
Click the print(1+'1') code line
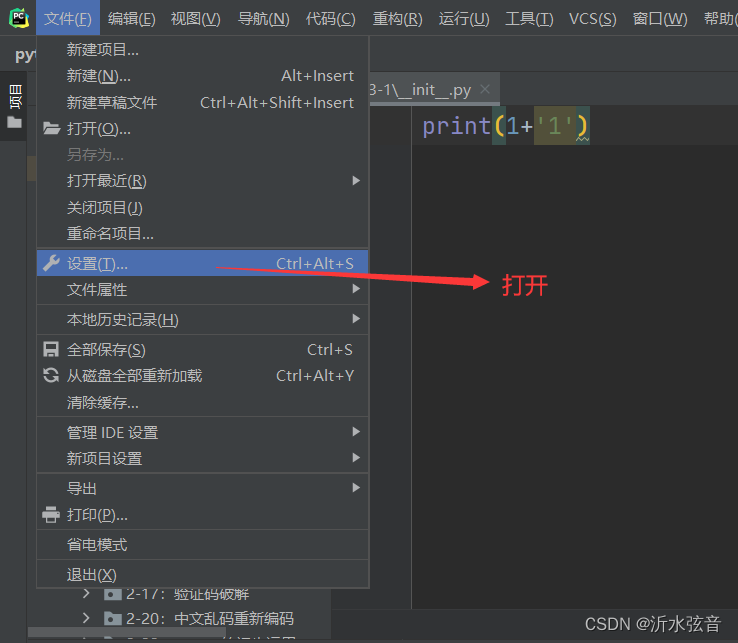click(x=505, y=127)
